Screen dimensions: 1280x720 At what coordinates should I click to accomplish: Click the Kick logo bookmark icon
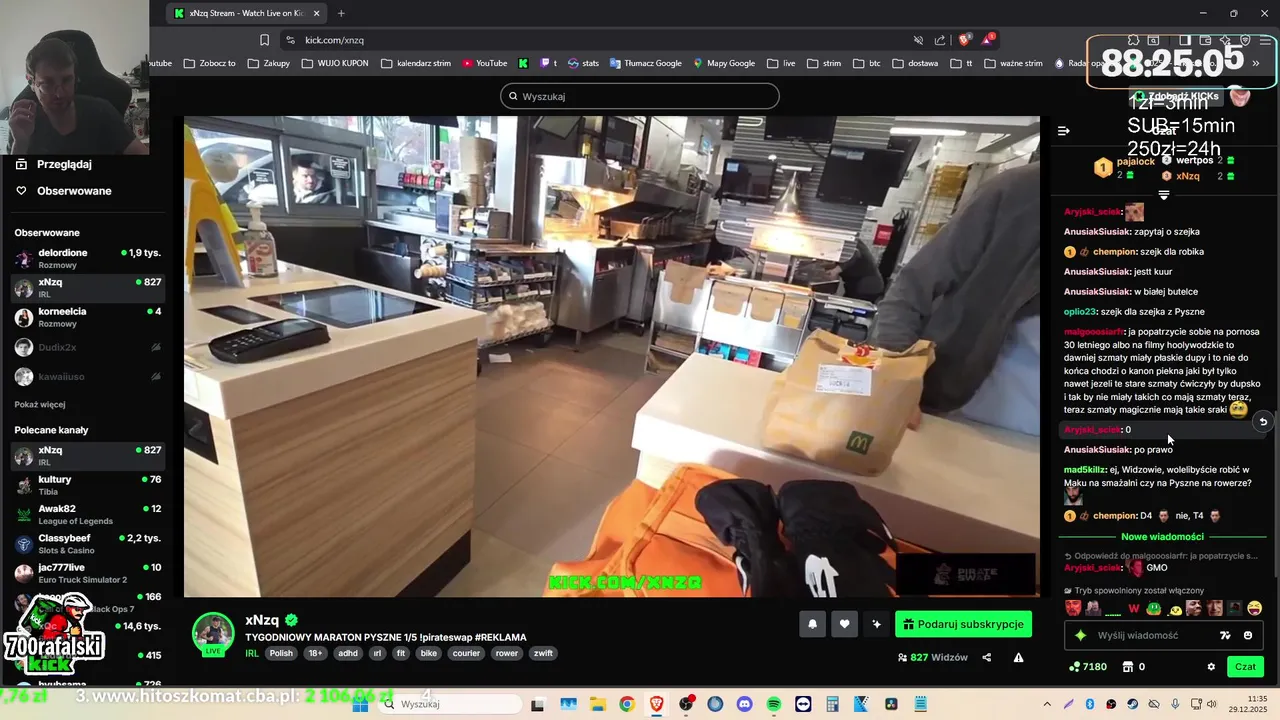pos(522,63)
